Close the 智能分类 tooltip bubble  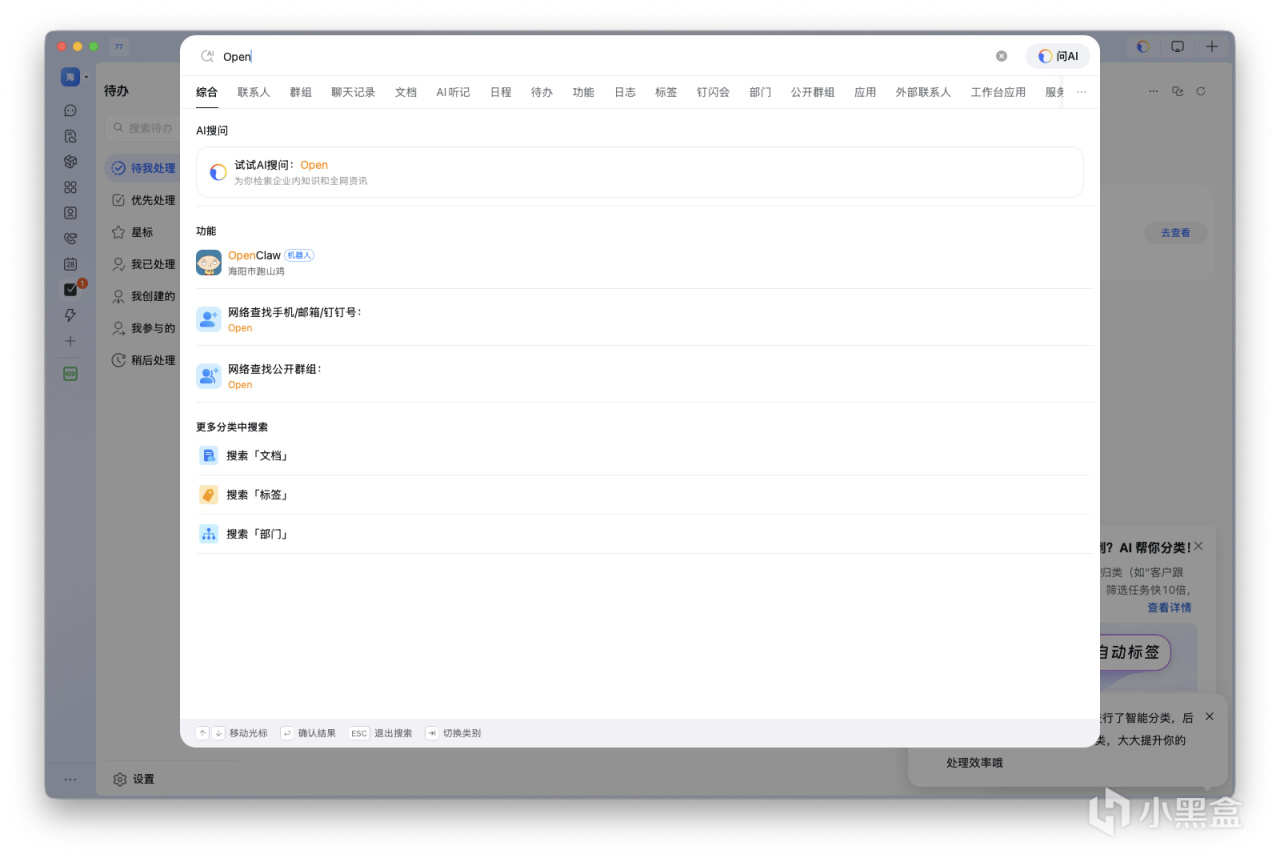[1209, 716]
